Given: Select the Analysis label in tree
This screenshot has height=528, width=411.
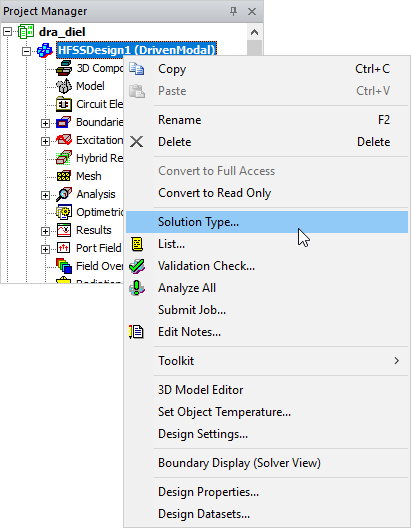Looking at the screenshot, I should [96, 194].
